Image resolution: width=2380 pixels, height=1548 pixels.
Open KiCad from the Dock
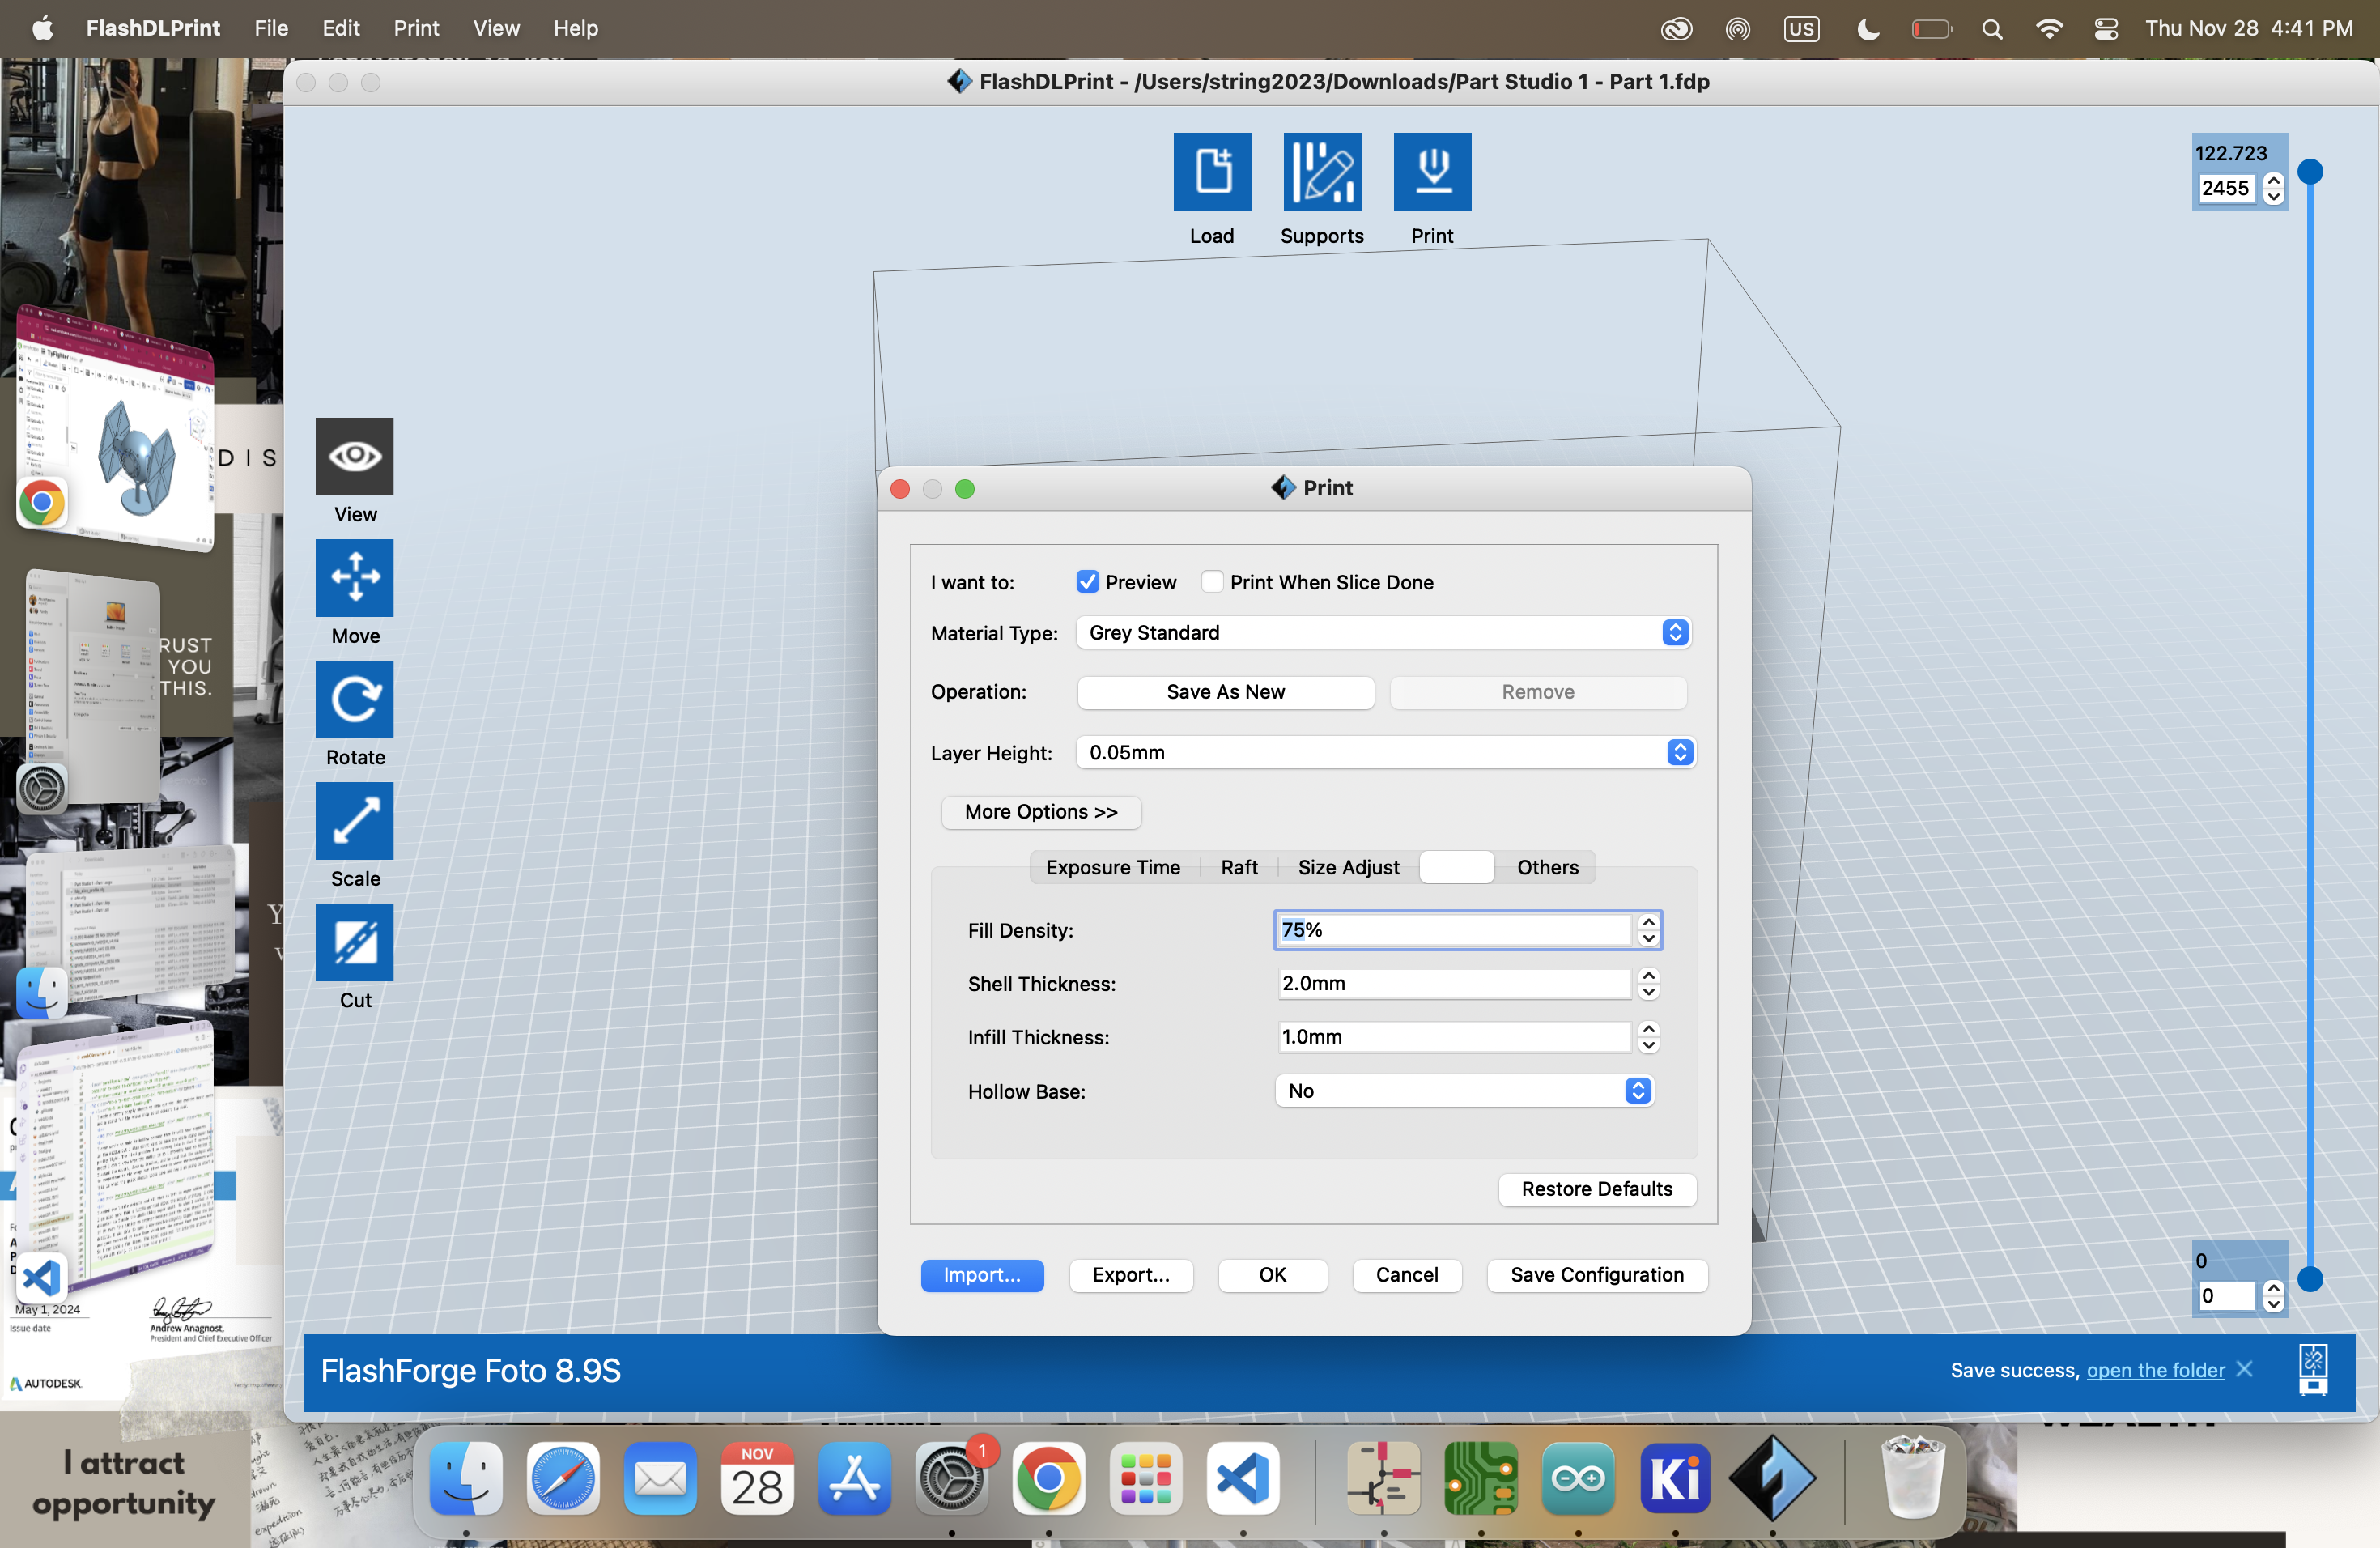click(1675, 1478)
